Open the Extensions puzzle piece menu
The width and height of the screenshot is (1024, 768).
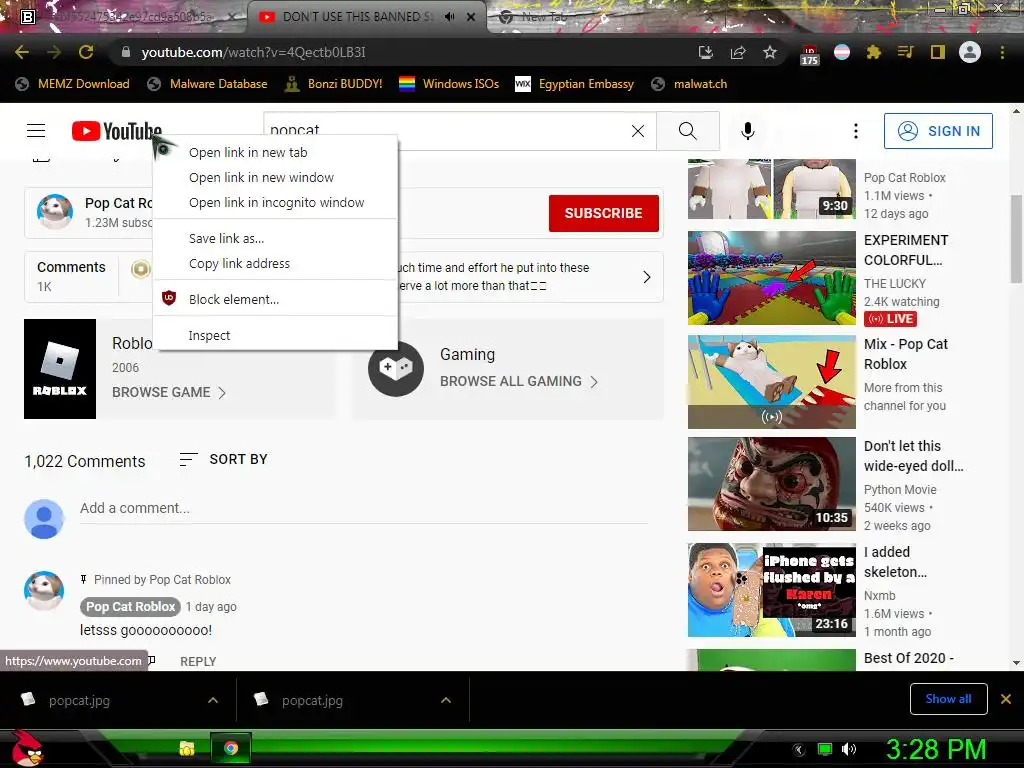click(x=873, y=52)
